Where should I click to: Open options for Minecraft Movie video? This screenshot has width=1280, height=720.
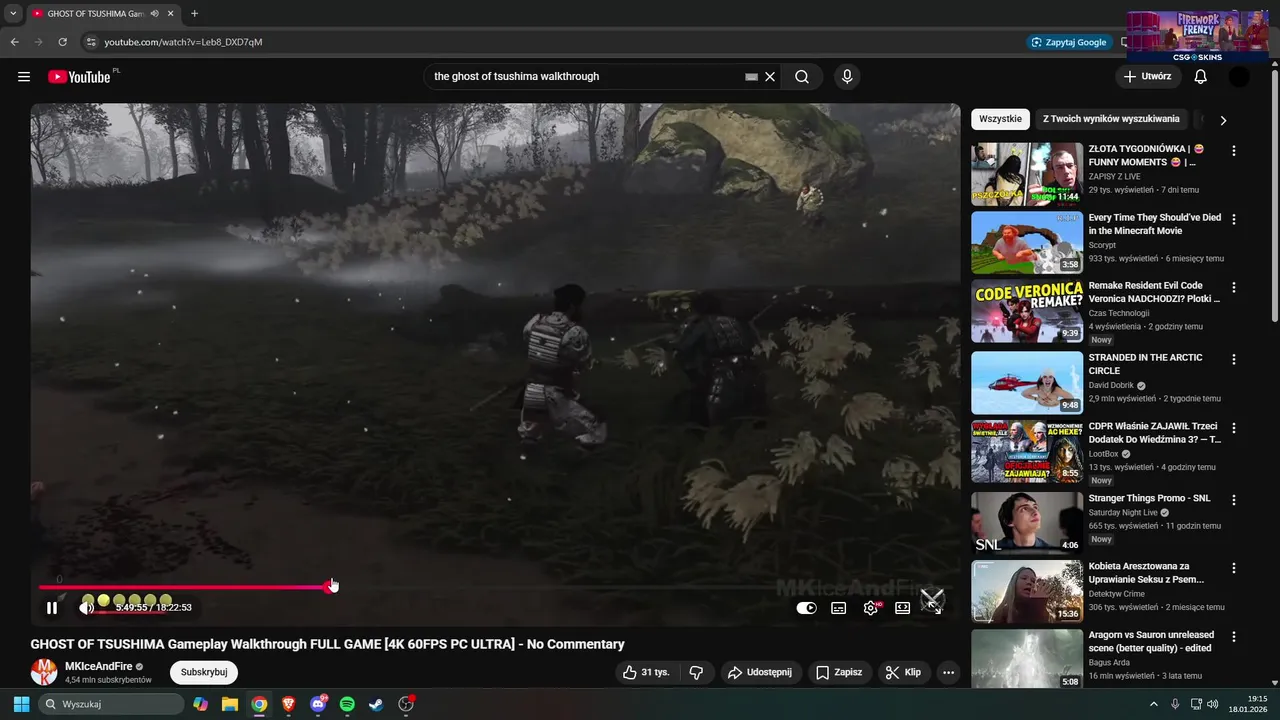[x=1233, y=219]
